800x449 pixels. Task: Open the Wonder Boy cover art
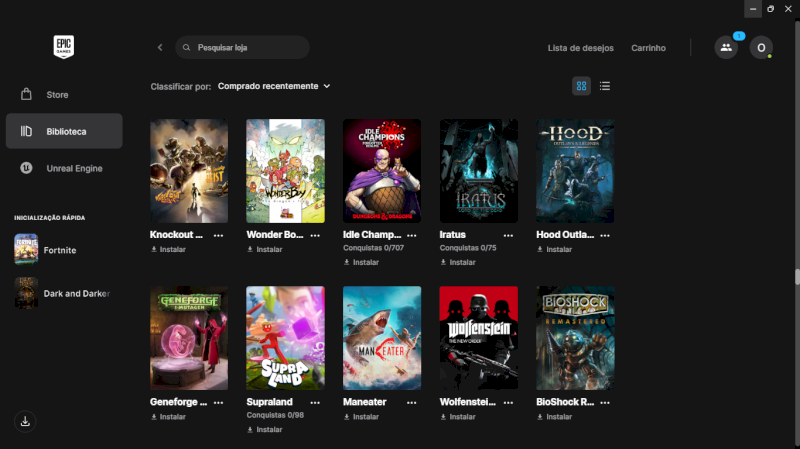pos(285,171)
